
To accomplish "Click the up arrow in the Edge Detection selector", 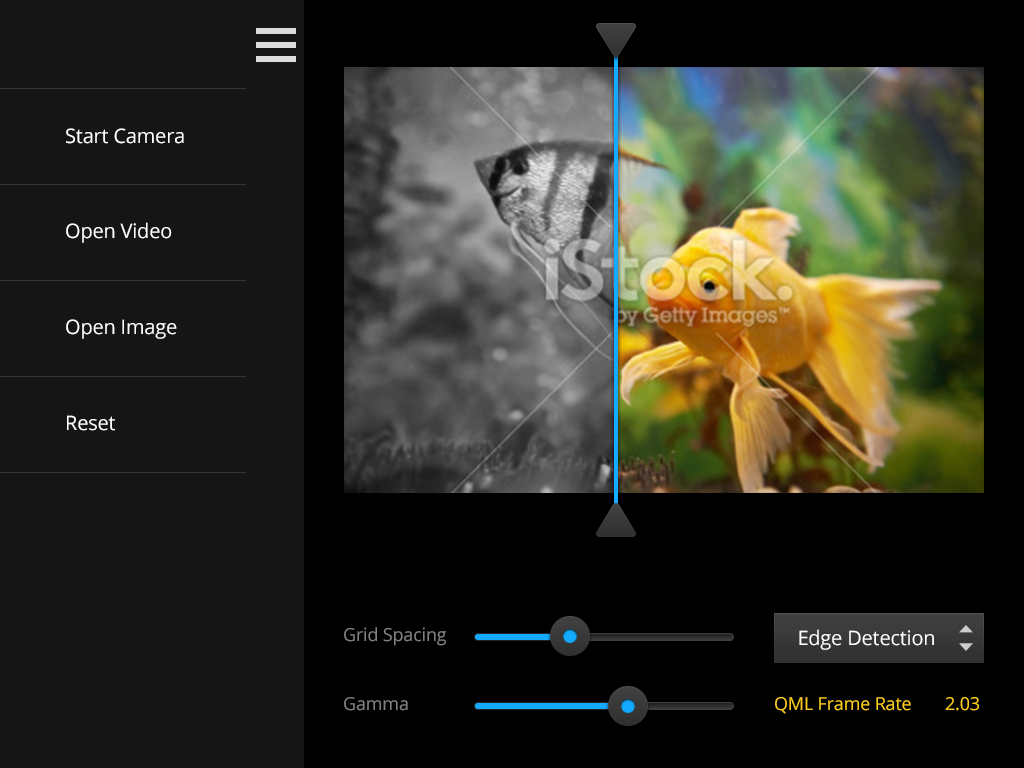I will pyautogui.click(x=965, y=629).
